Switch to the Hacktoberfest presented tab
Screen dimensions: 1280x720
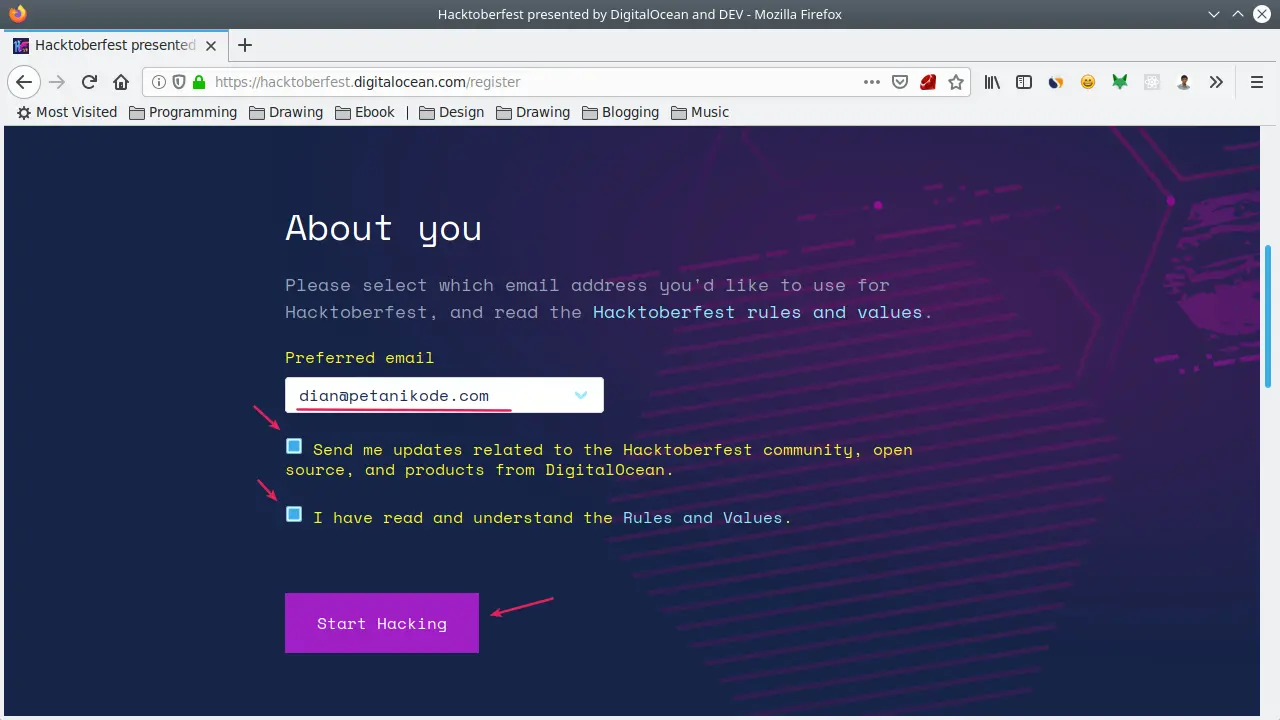[115, 45]
